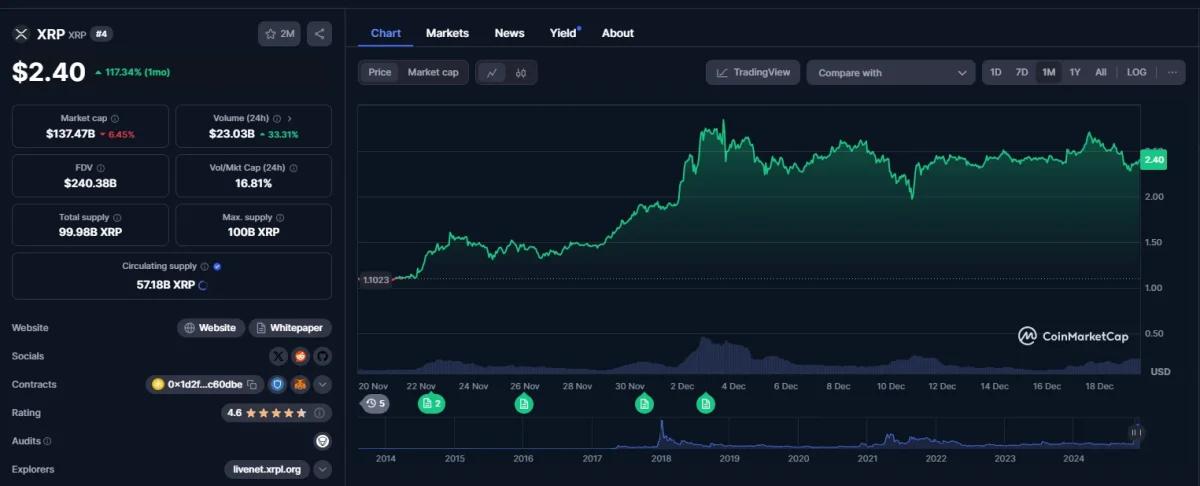Toggle chart to Price mode

coord(380,73)
